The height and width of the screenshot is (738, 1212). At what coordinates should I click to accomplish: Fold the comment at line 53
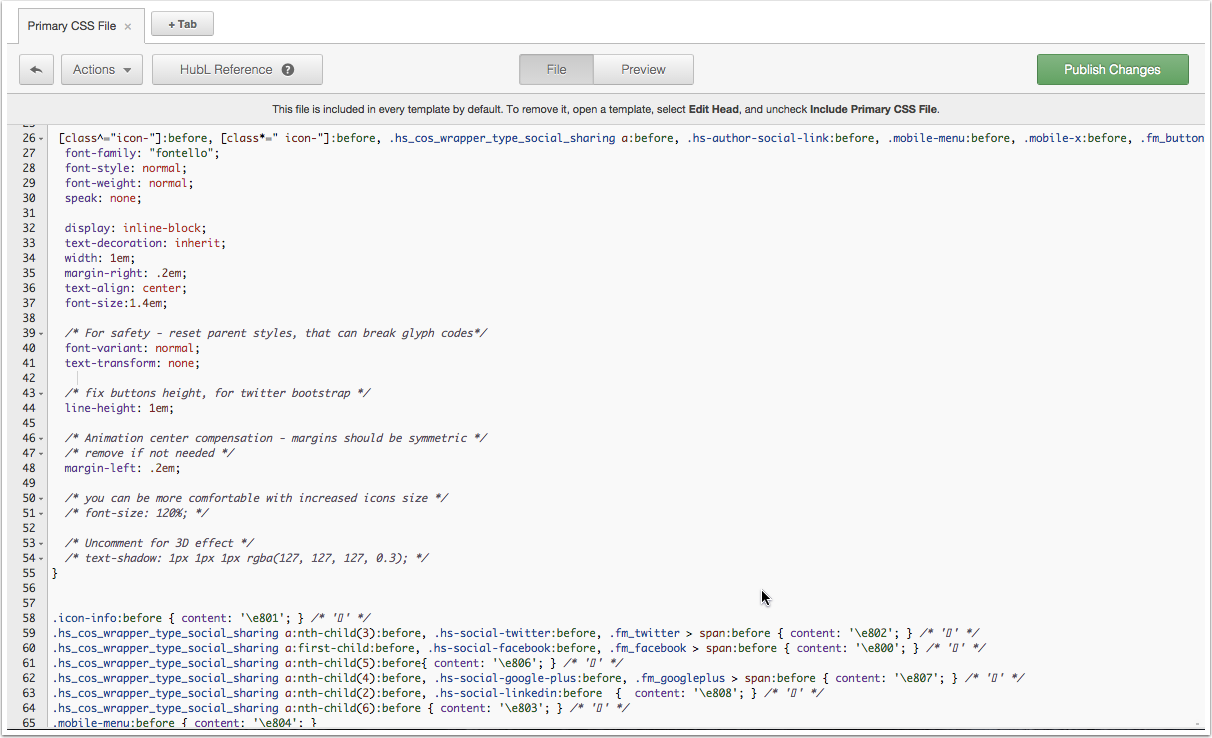point(41,544)
